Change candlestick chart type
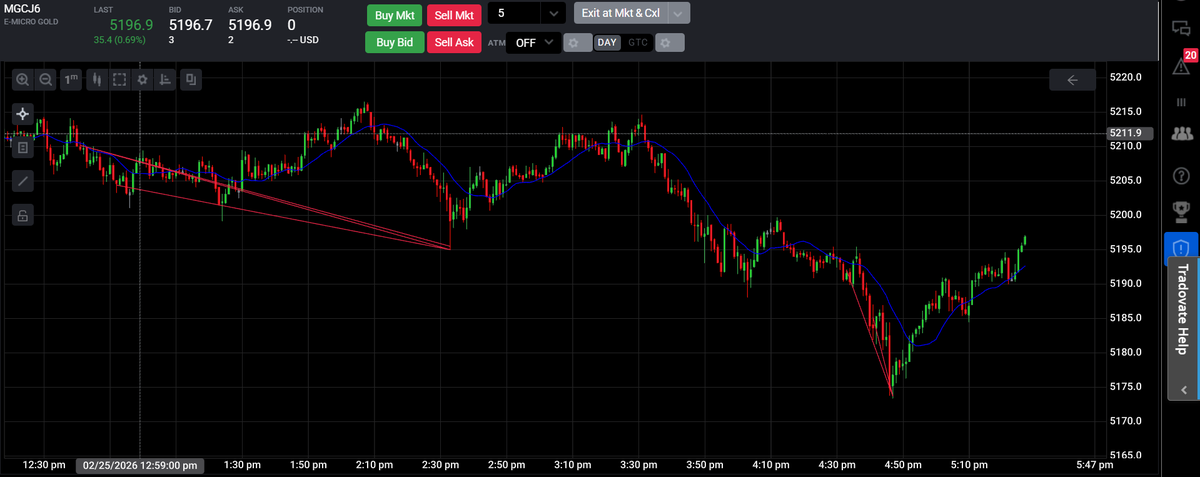Screen dimensions: 1200x477 click(98, 80)
